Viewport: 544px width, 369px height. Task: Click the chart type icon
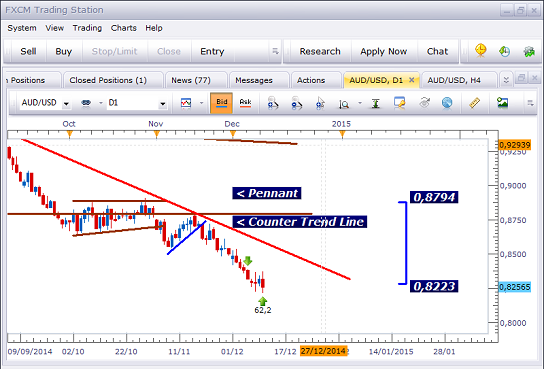pos(186,103)
